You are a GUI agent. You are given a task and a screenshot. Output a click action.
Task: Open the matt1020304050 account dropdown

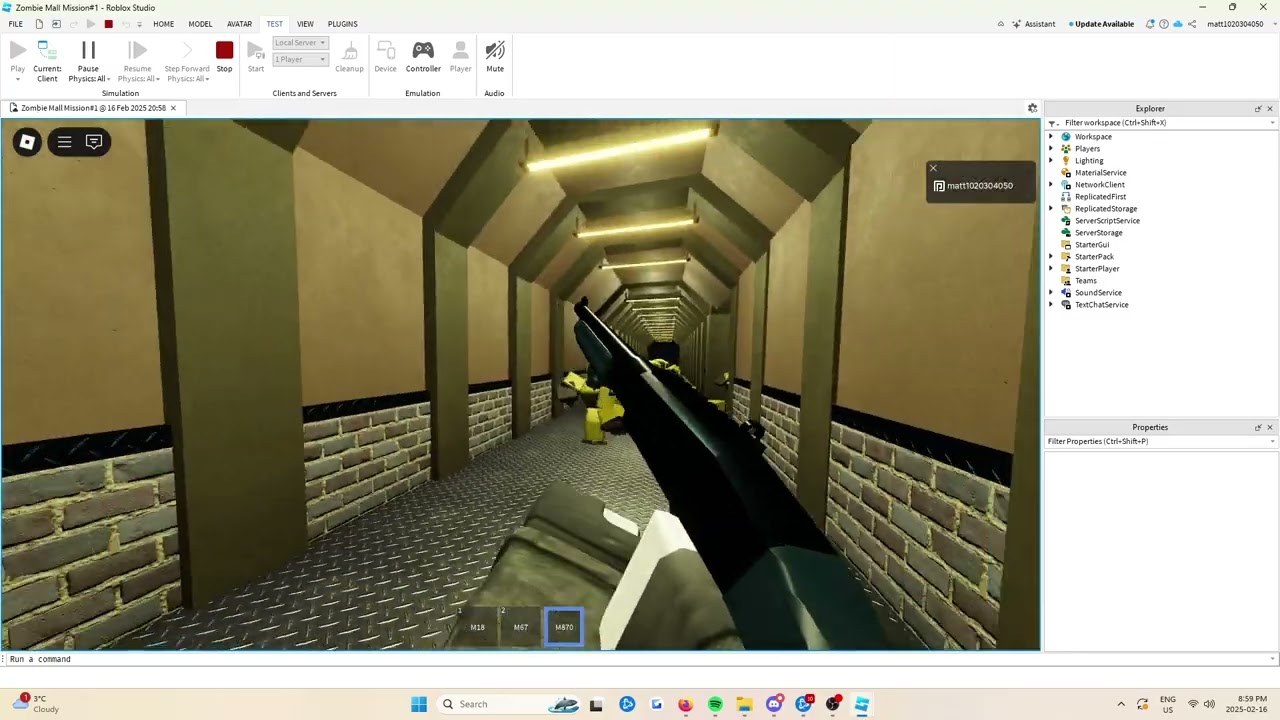(x=1239, y=24)
